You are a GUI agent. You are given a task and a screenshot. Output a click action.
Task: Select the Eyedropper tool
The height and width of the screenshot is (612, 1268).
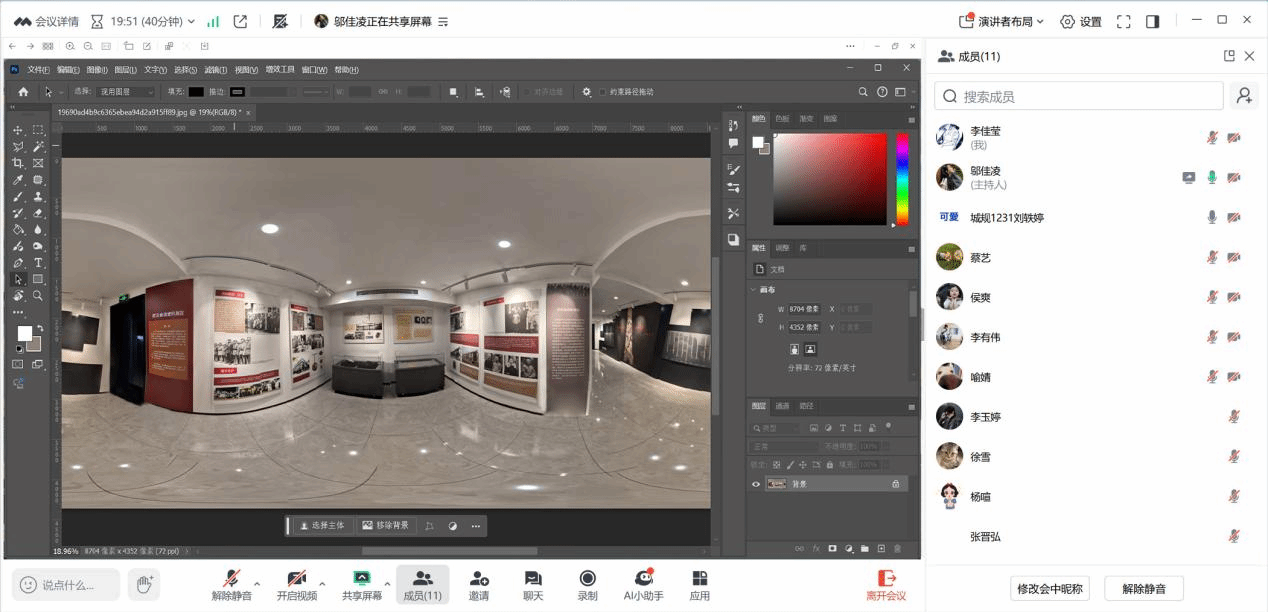18,180
